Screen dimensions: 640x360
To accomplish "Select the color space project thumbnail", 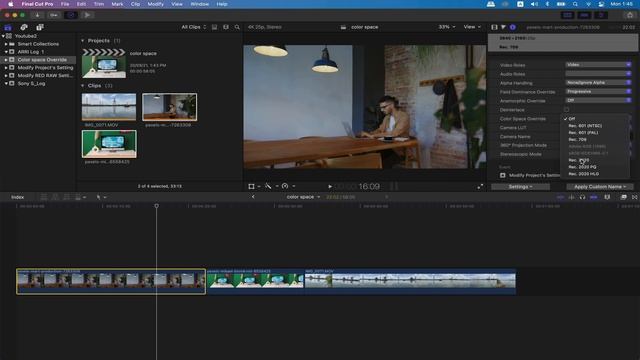I will 104,63.
